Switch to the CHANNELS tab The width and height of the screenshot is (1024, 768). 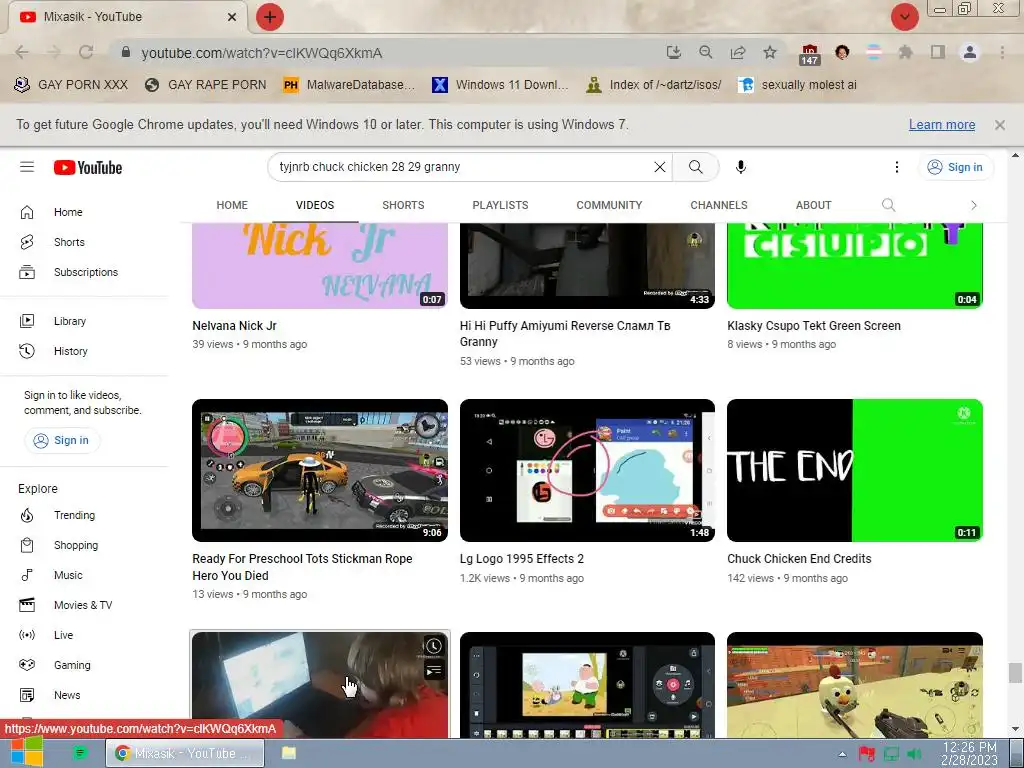coord(719,205)
